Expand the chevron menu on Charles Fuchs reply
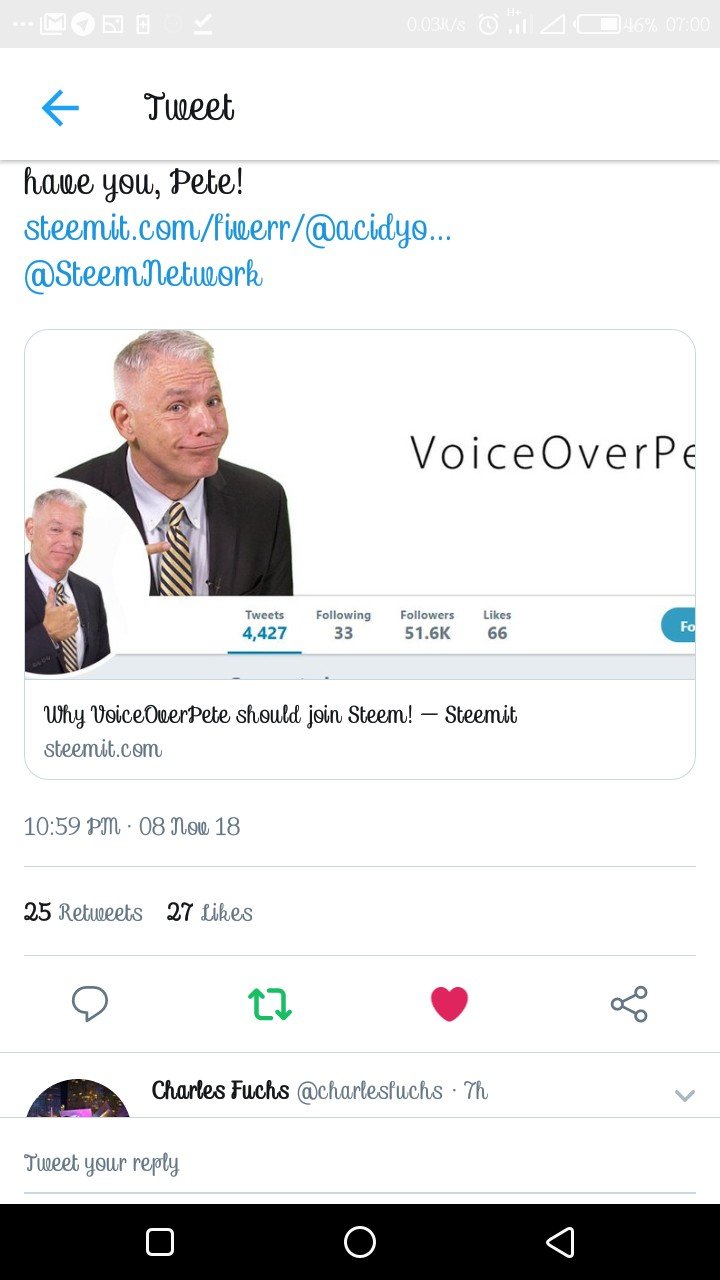The width and height of the screenshot is (720, 1280). 685,1096
